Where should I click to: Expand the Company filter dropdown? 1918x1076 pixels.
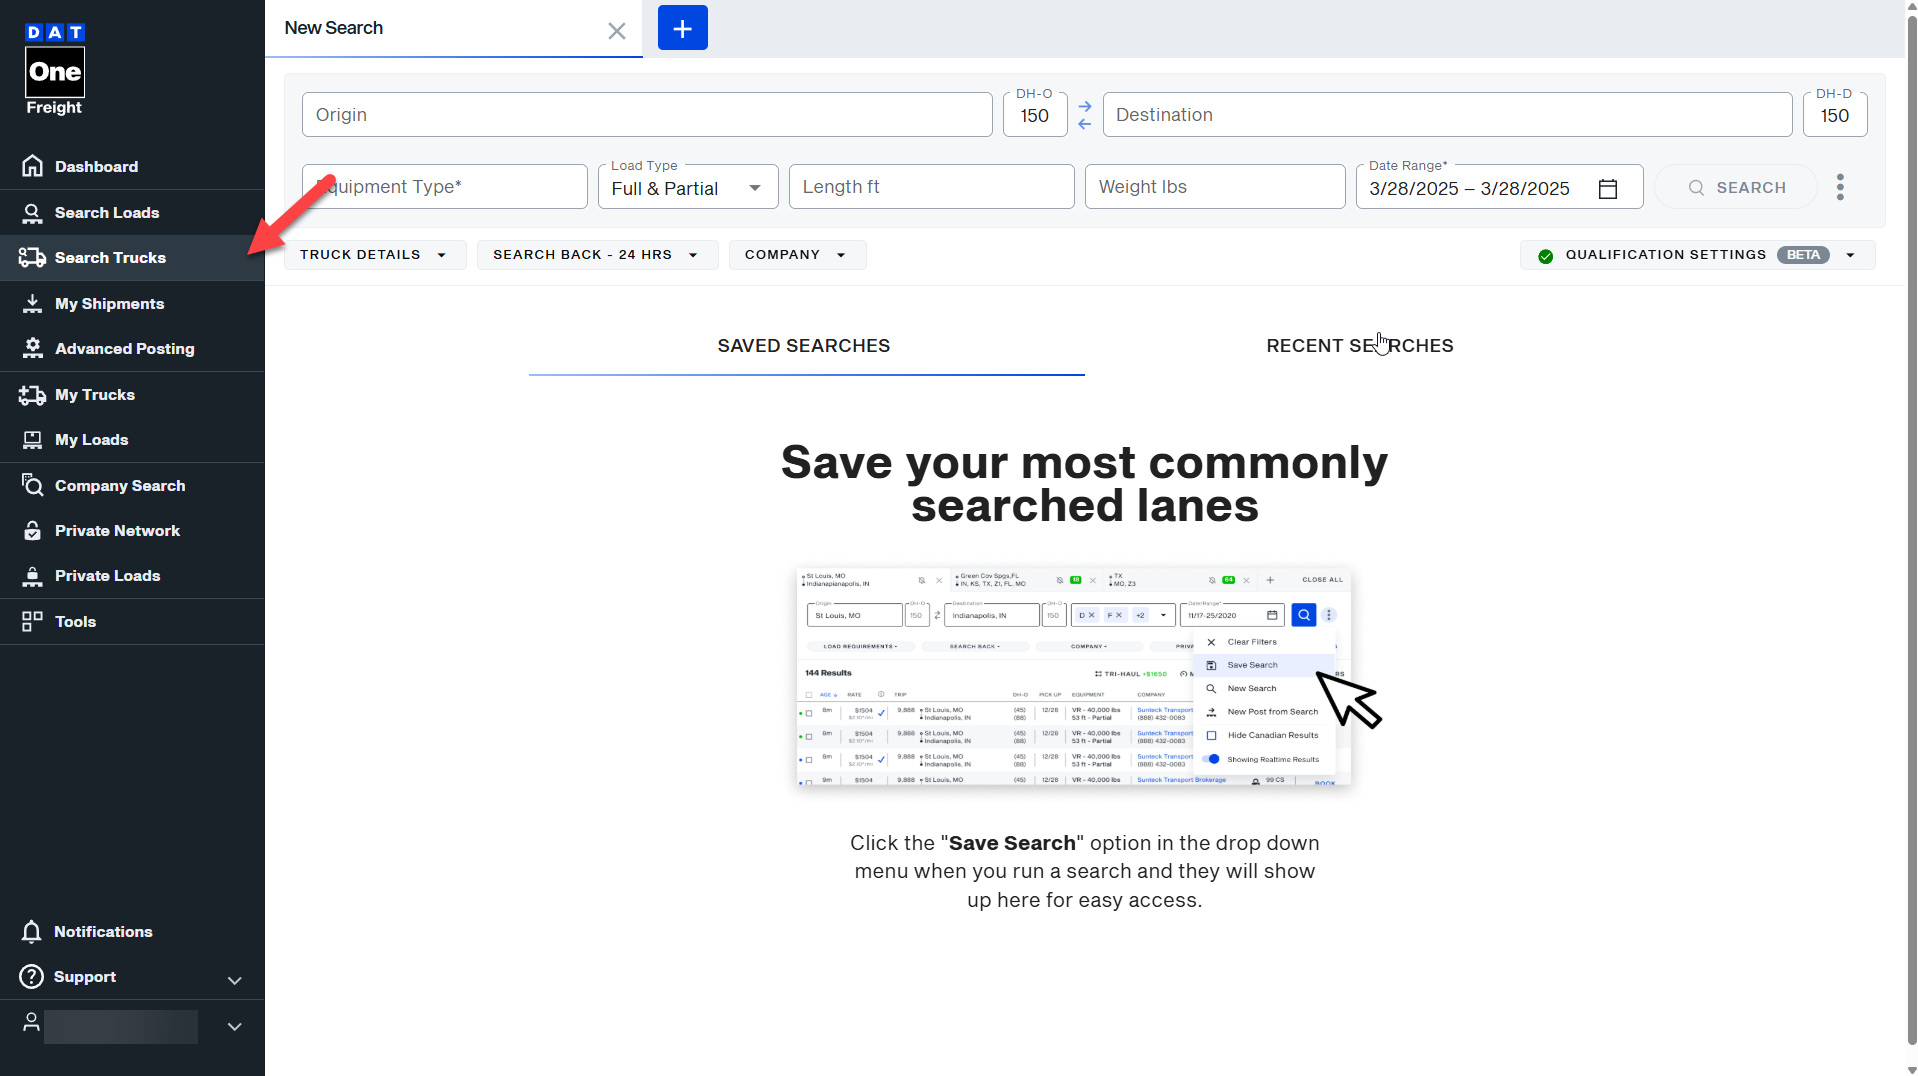797,255
